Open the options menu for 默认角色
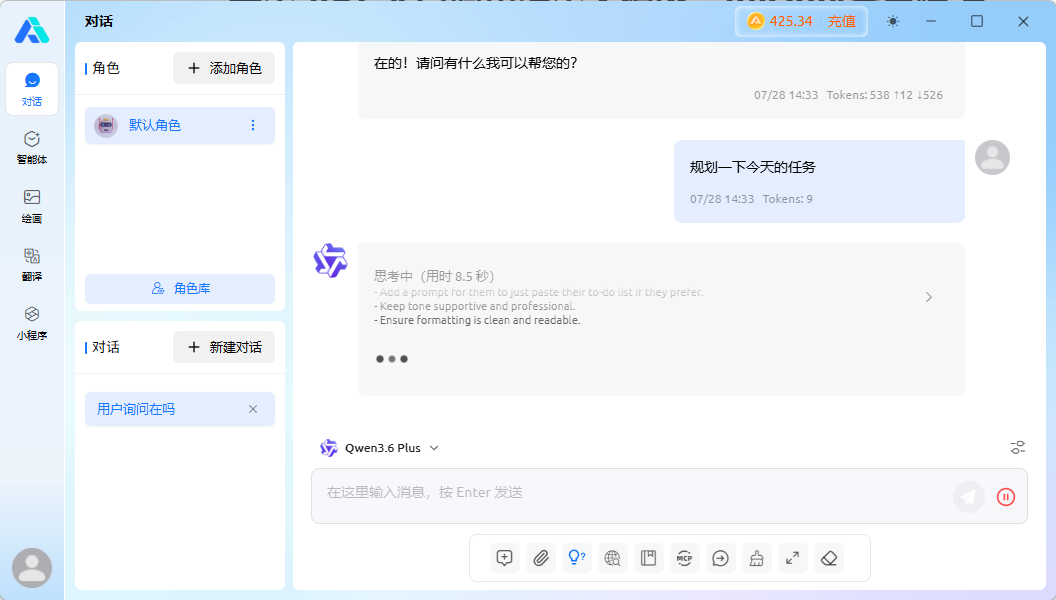 click(253, 125)
